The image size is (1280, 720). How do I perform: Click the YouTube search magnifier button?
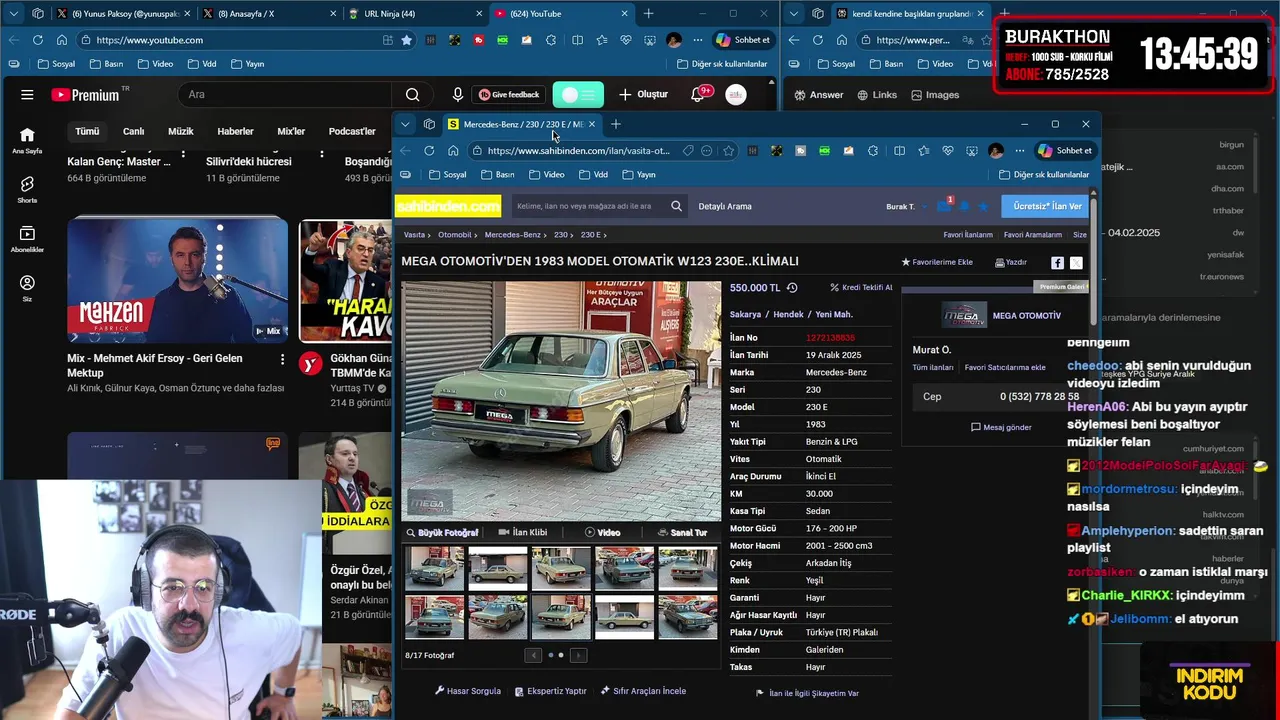tap(412, 95)
